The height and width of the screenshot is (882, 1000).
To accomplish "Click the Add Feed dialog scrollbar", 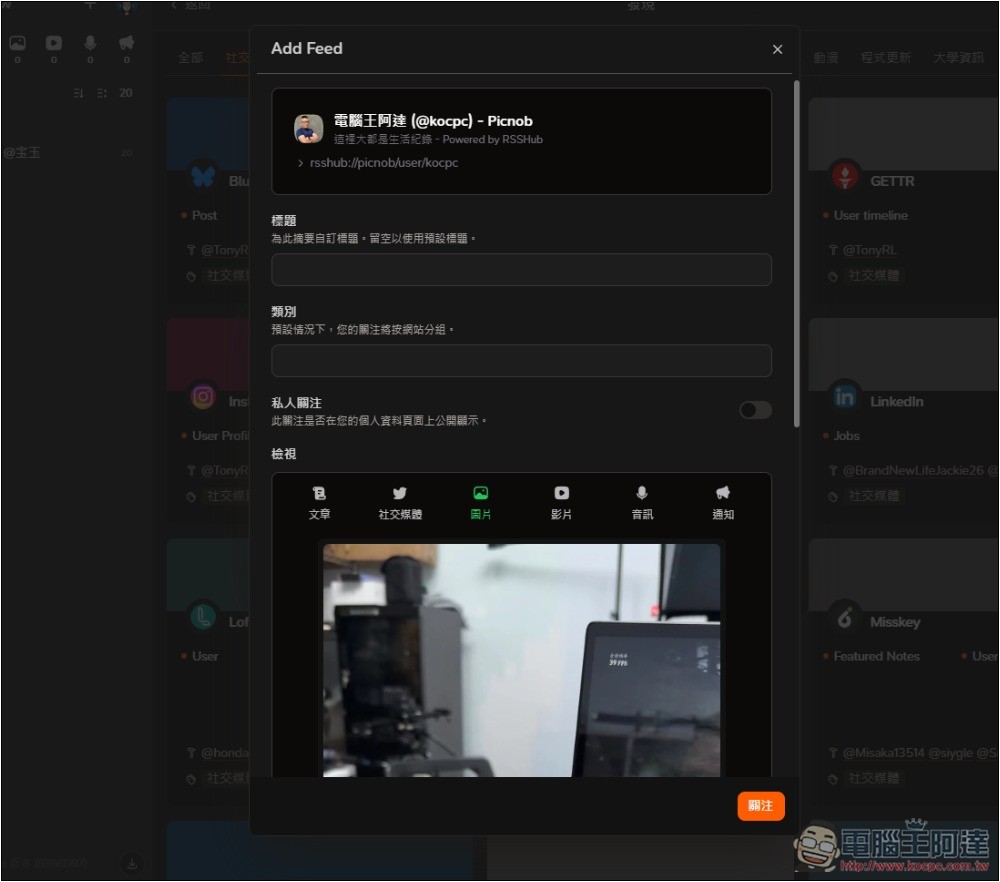I will coord(797,254).
